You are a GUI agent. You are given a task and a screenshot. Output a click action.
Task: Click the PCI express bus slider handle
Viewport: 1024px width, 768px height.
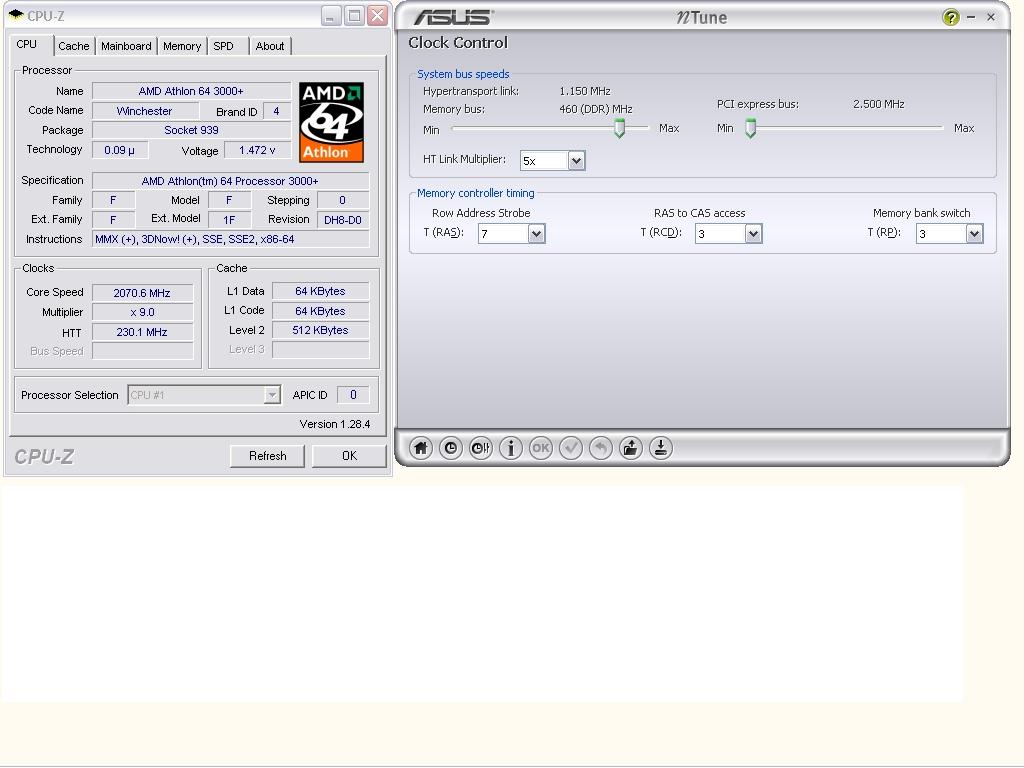click(x=751, y=128)
